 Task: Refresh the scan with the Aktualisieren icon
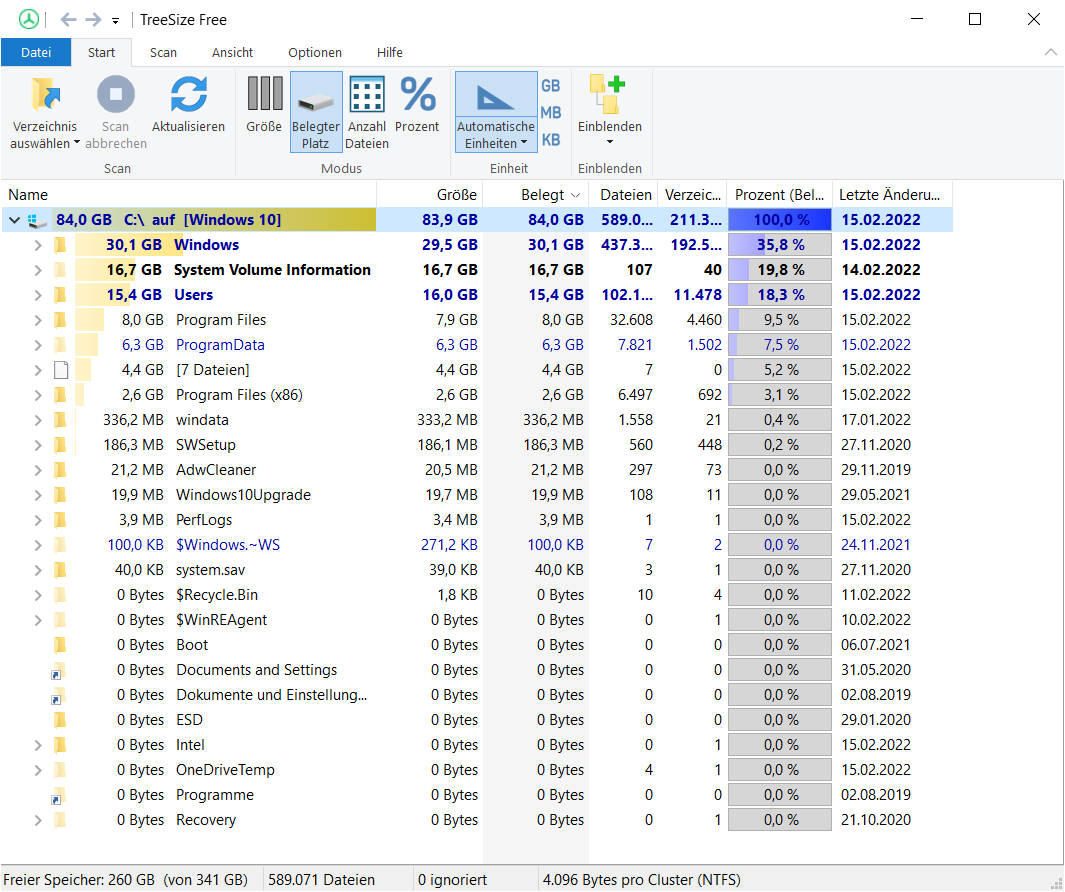point(188,94)
